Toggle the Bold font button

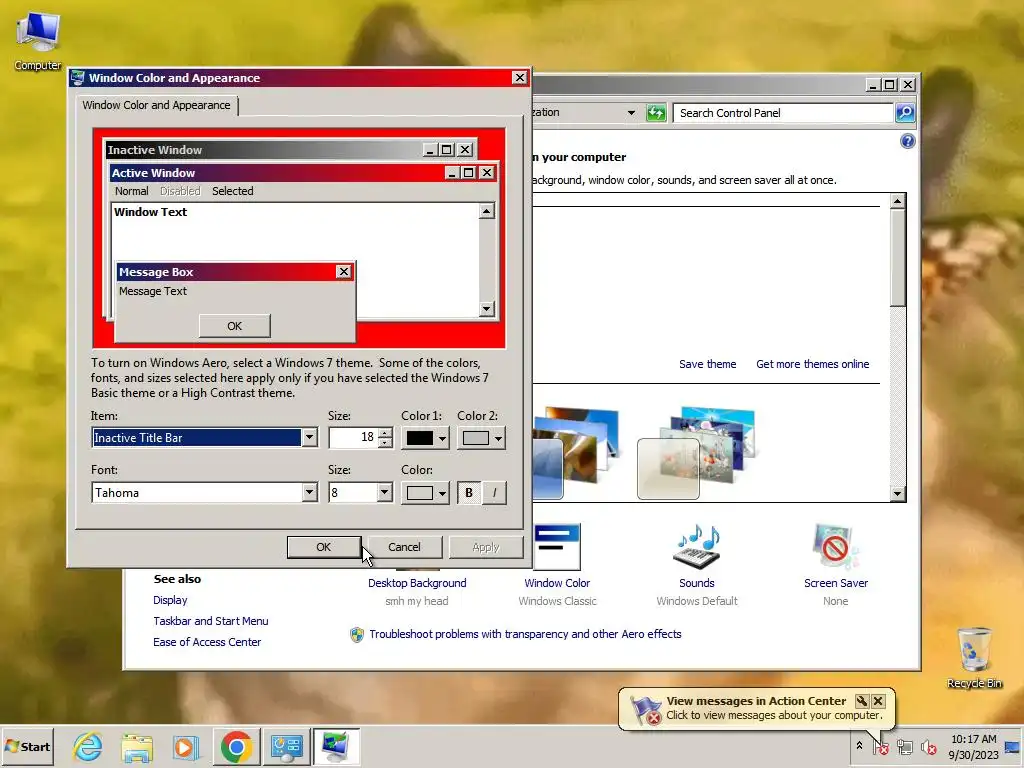coord(469,492)
